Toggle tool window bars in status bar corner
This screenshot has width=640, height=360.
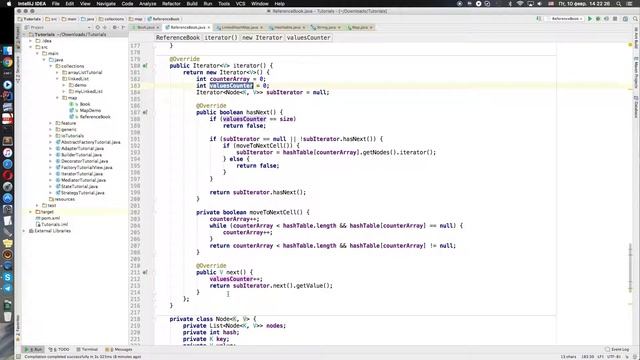click(18, 356)
